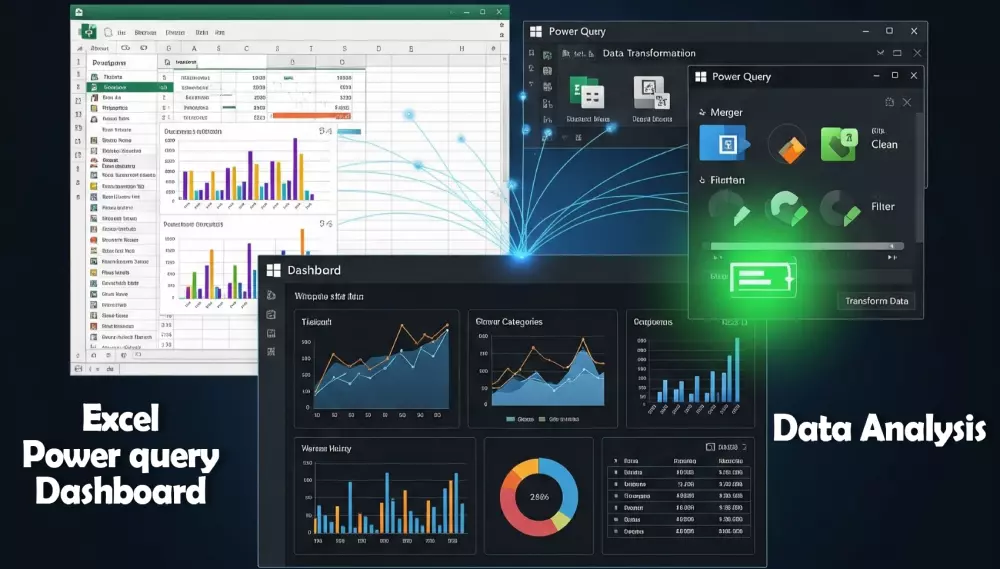Click the page icon beside Excel logo
The height and width of the screenshot is (569, 1000).
pos(108,32)
